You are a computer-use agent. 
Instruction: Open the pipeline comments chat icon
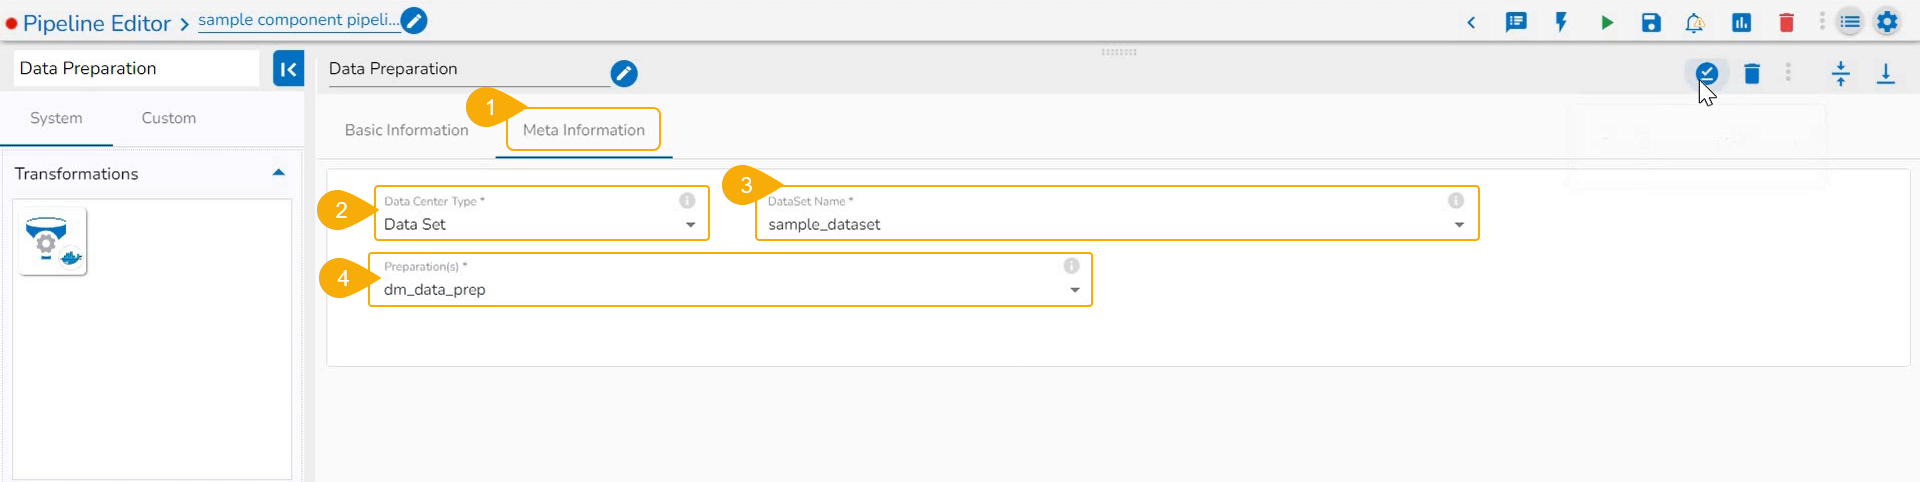(x=1516, y=22)
